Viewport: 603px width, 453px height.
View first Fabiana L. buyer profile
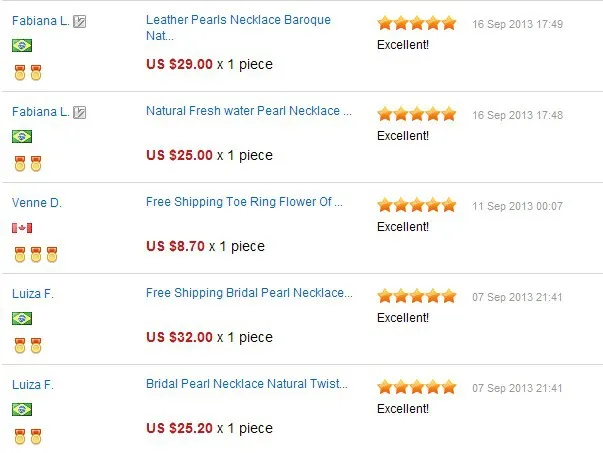pyautogui.click(x=40, y=21)
